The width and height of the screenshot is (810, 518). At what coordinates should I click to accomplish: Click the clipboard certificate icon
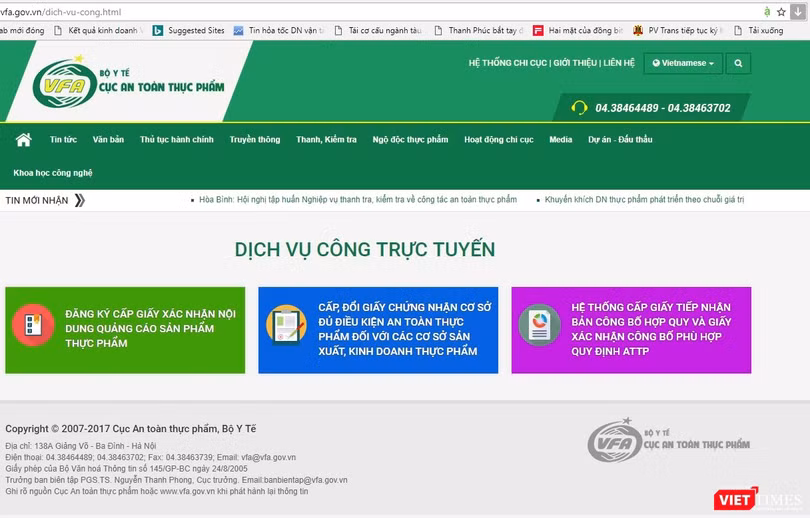click(x=286, y=325)
